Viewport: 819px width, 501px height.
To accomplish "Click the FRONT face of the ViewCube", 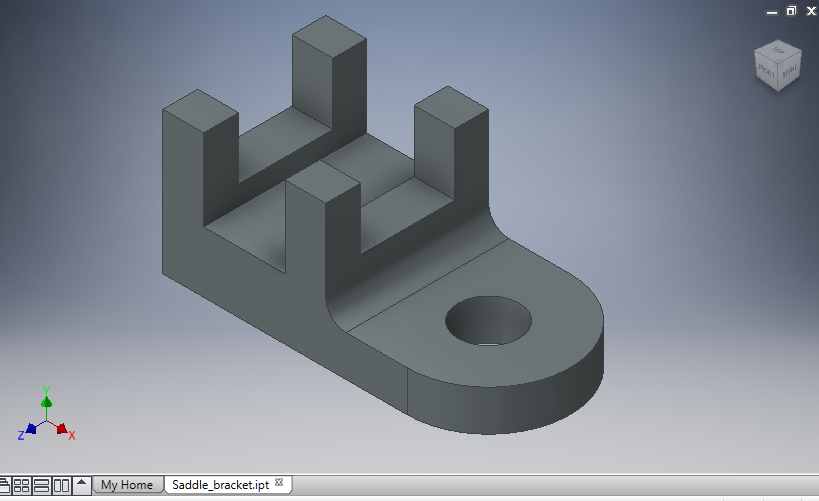I will tap(766, 71).
